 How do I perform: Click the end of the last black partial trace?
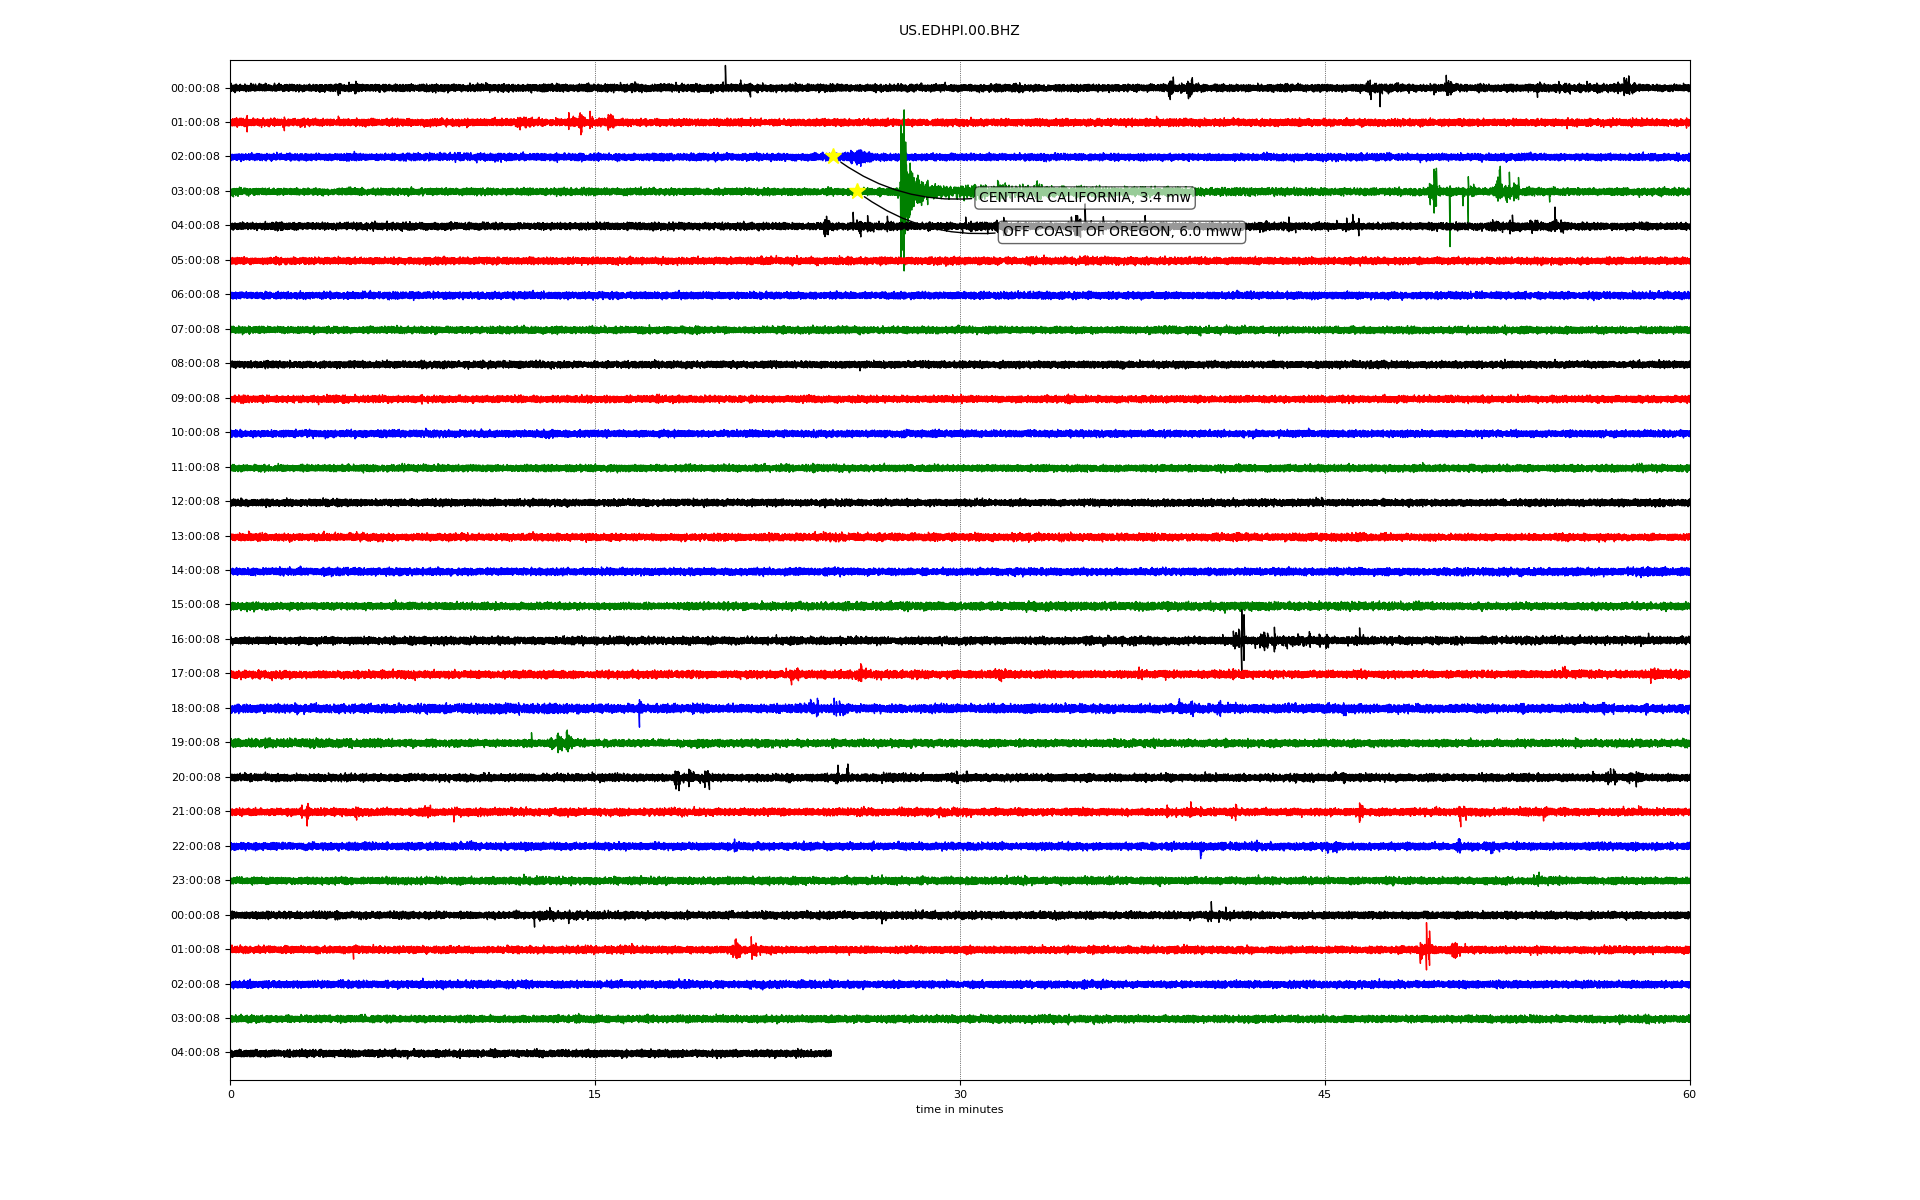(x=829, y=1053)
